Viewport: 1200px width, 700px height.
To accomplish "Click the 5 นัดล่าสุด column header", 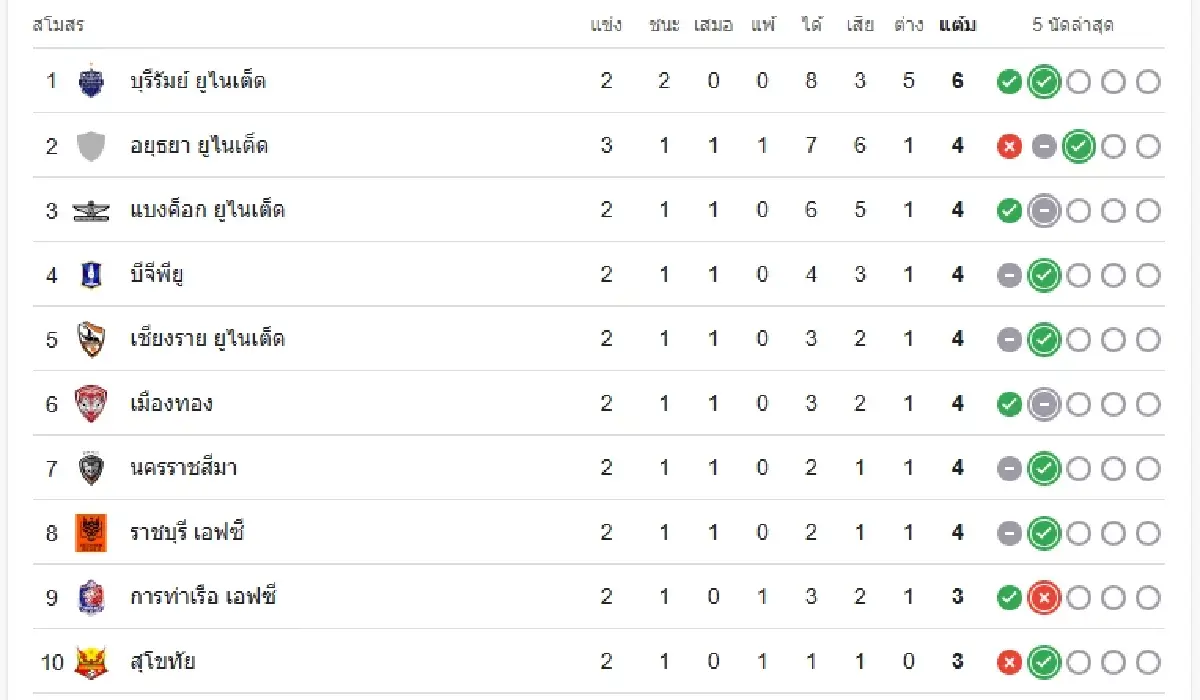I will (1073, 25).
